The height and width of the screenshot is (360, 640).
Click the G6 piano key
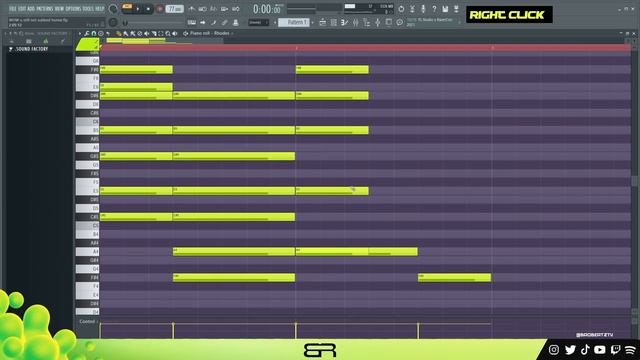(x=87, y=61)
